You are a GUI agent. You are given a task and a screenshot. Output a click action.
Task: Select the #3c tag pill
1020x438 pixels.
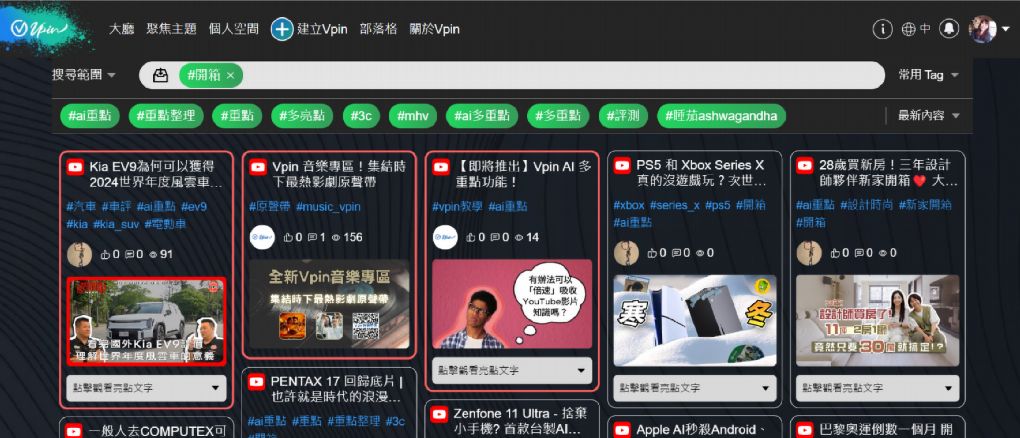(x=361, y=116)
